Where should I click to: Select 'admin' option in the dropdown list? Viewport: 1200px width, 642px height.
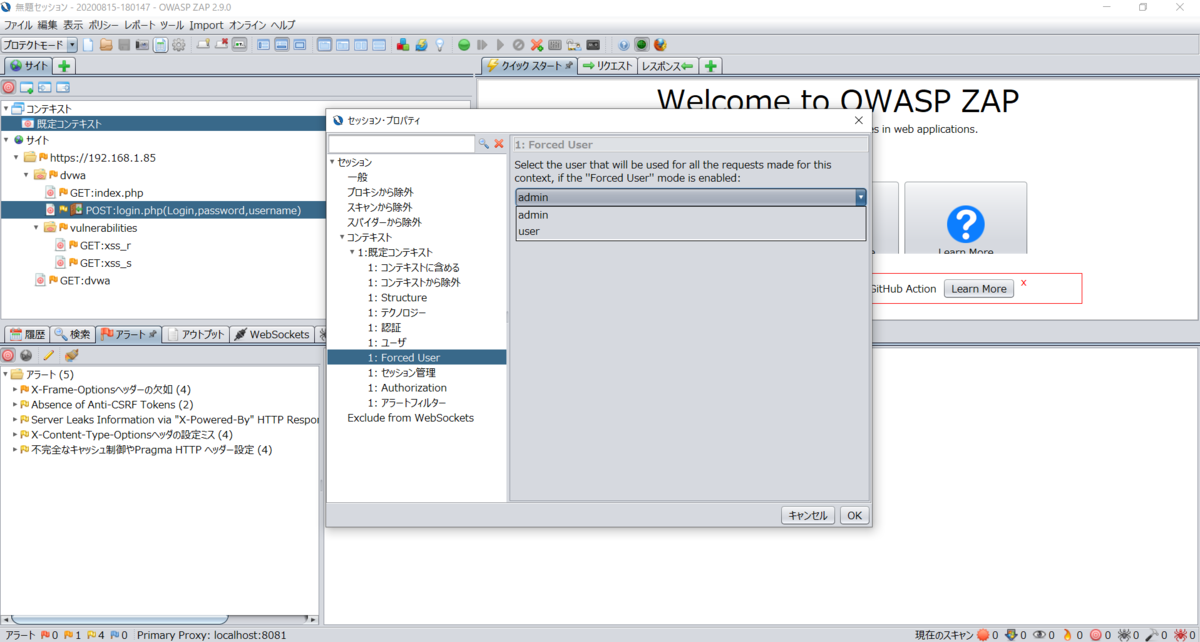pyautogui.click(x=690, y=215)
